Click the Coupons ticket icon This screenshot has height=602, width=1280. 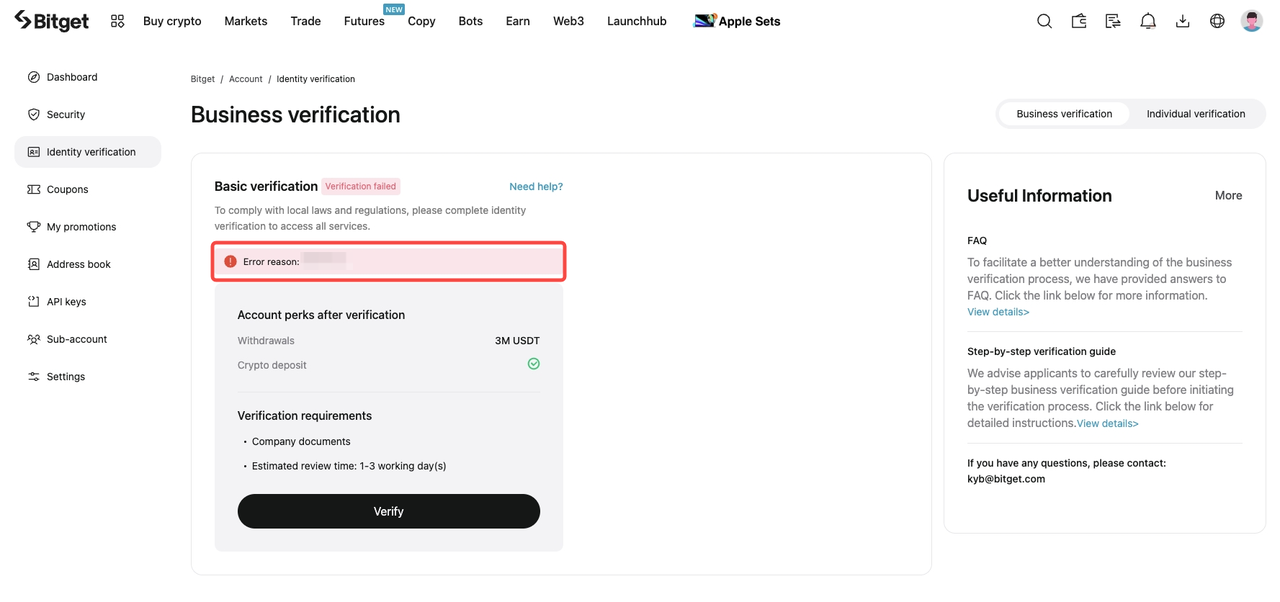(x=34, y=190)
